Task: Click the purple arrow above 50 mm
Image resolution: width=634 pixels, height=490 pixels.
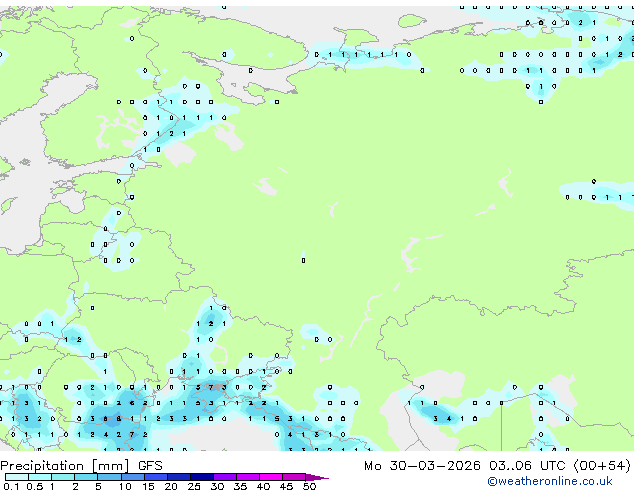Action: (317, 477)
